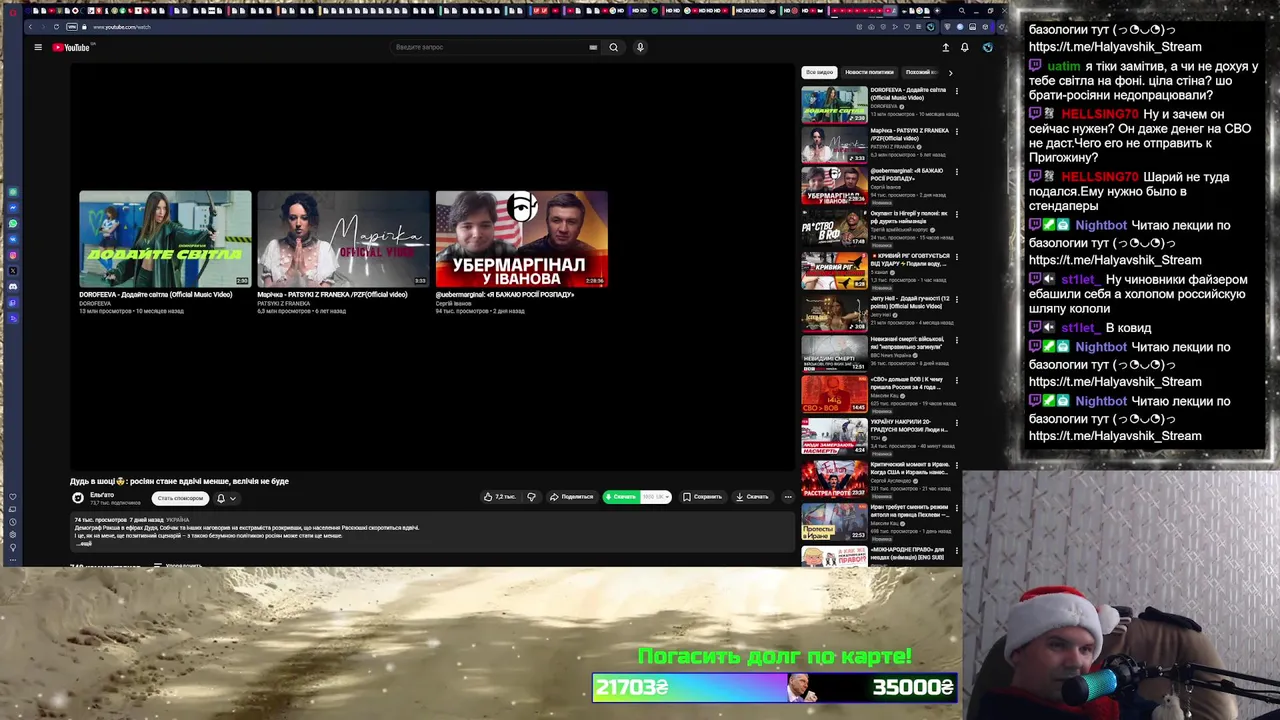Save the video with 'Сохранить' button
The image size is (1280, 720).
point(702,497)
